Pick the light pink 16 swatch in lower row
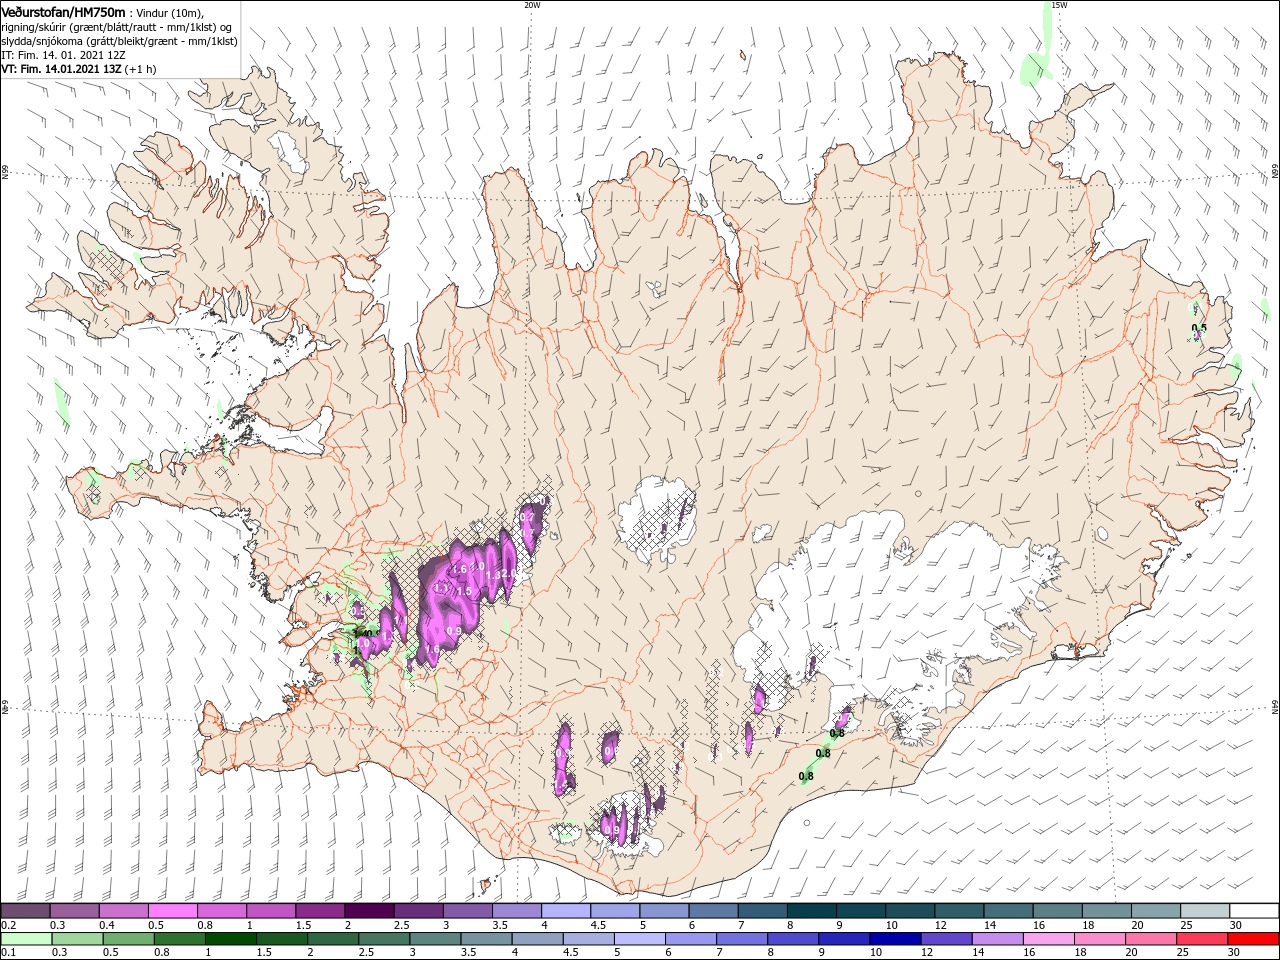 coord(1048,939)
